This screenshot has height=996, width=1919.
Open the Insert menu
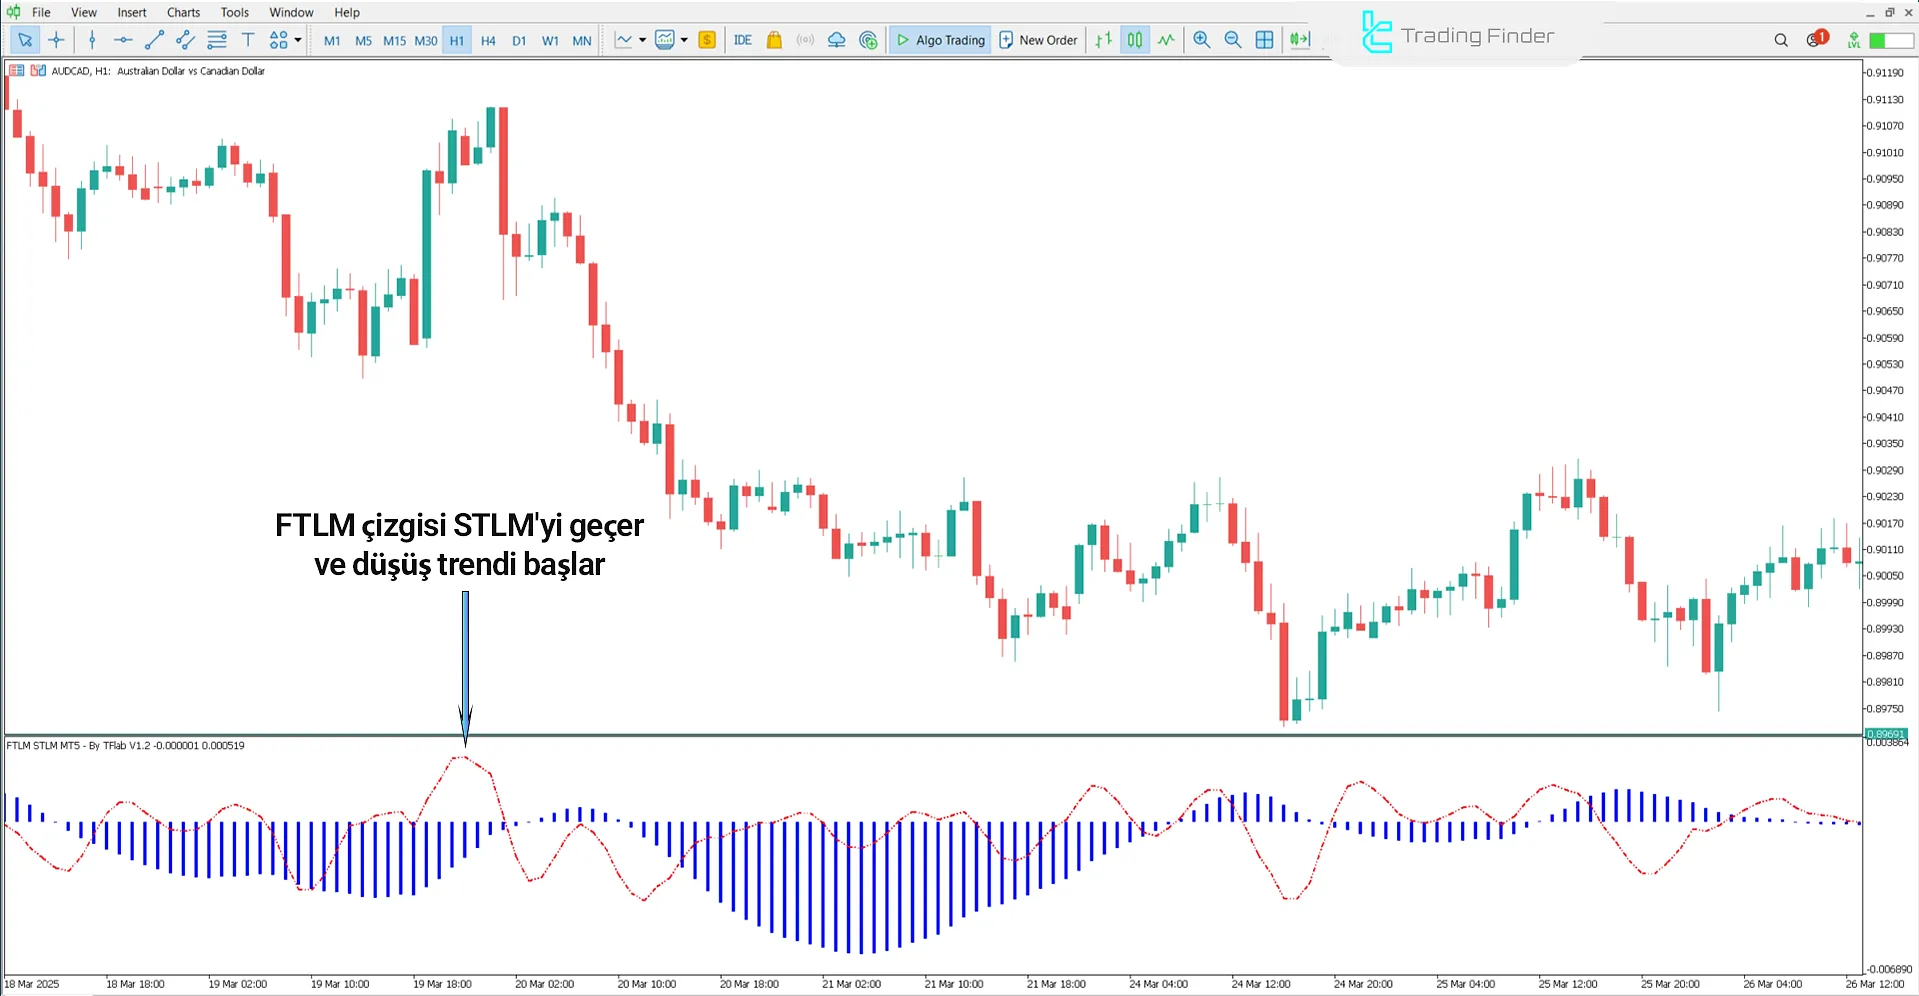132,12
